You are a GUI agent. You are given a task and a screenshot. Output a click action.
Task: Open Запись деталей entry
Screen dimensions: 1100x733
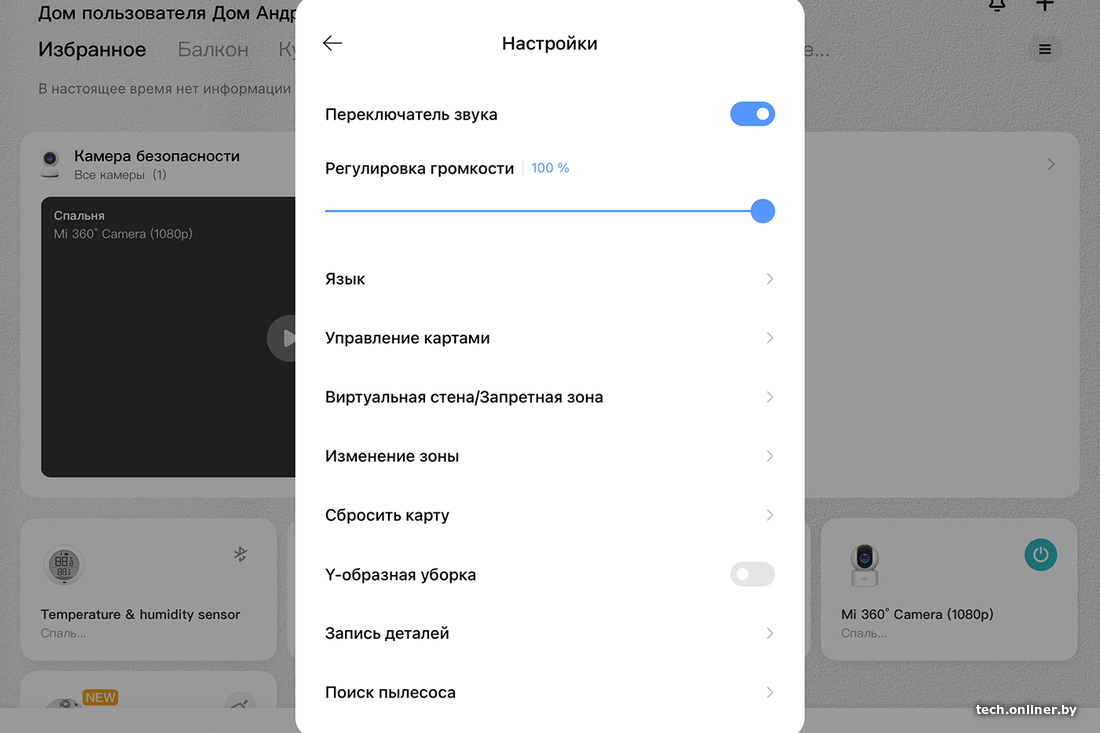click(x=549, y=633)
